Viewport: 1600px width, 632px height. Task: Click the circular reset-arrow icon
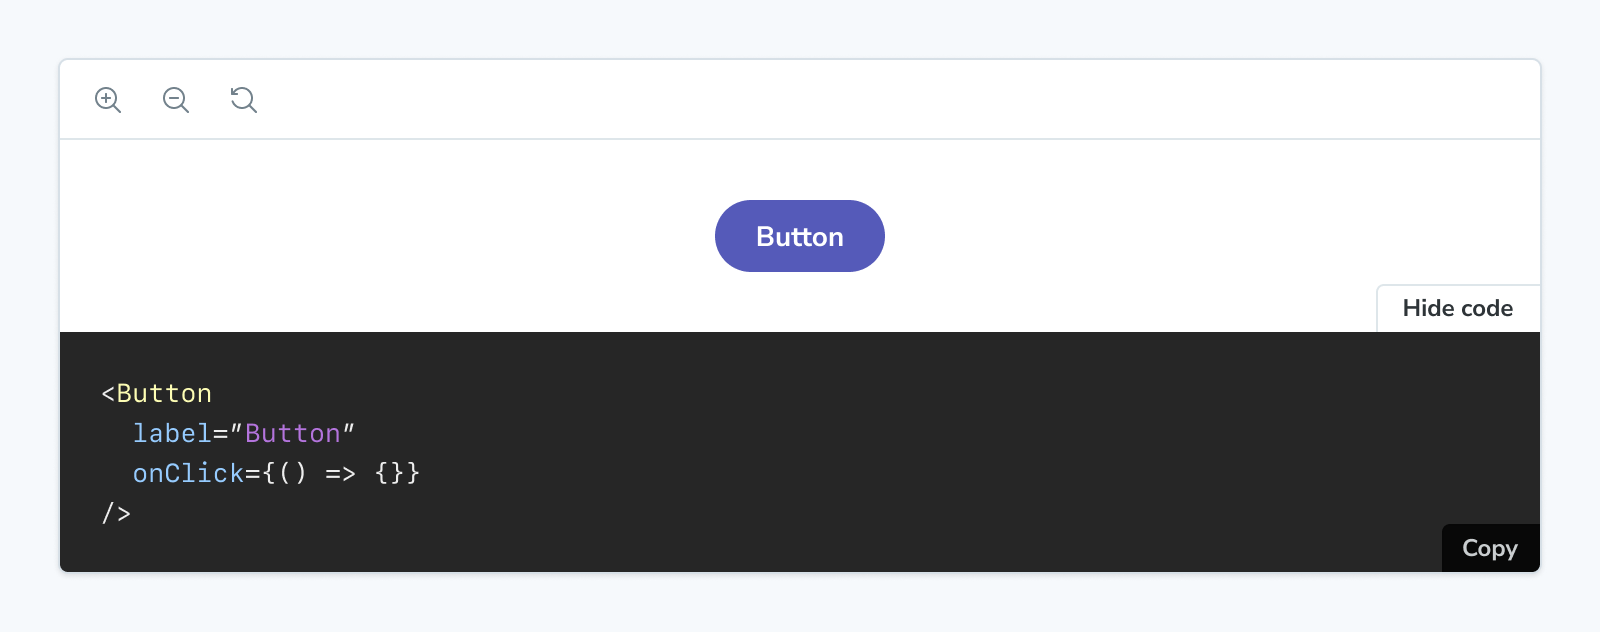tap(243, 100)
